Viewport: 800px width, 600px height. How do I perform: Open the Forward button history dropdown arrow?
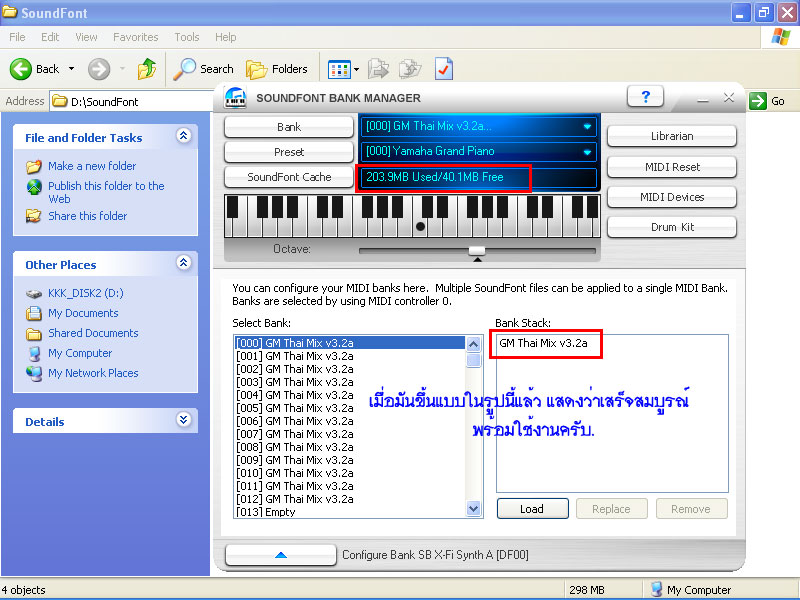click(122, 69)
